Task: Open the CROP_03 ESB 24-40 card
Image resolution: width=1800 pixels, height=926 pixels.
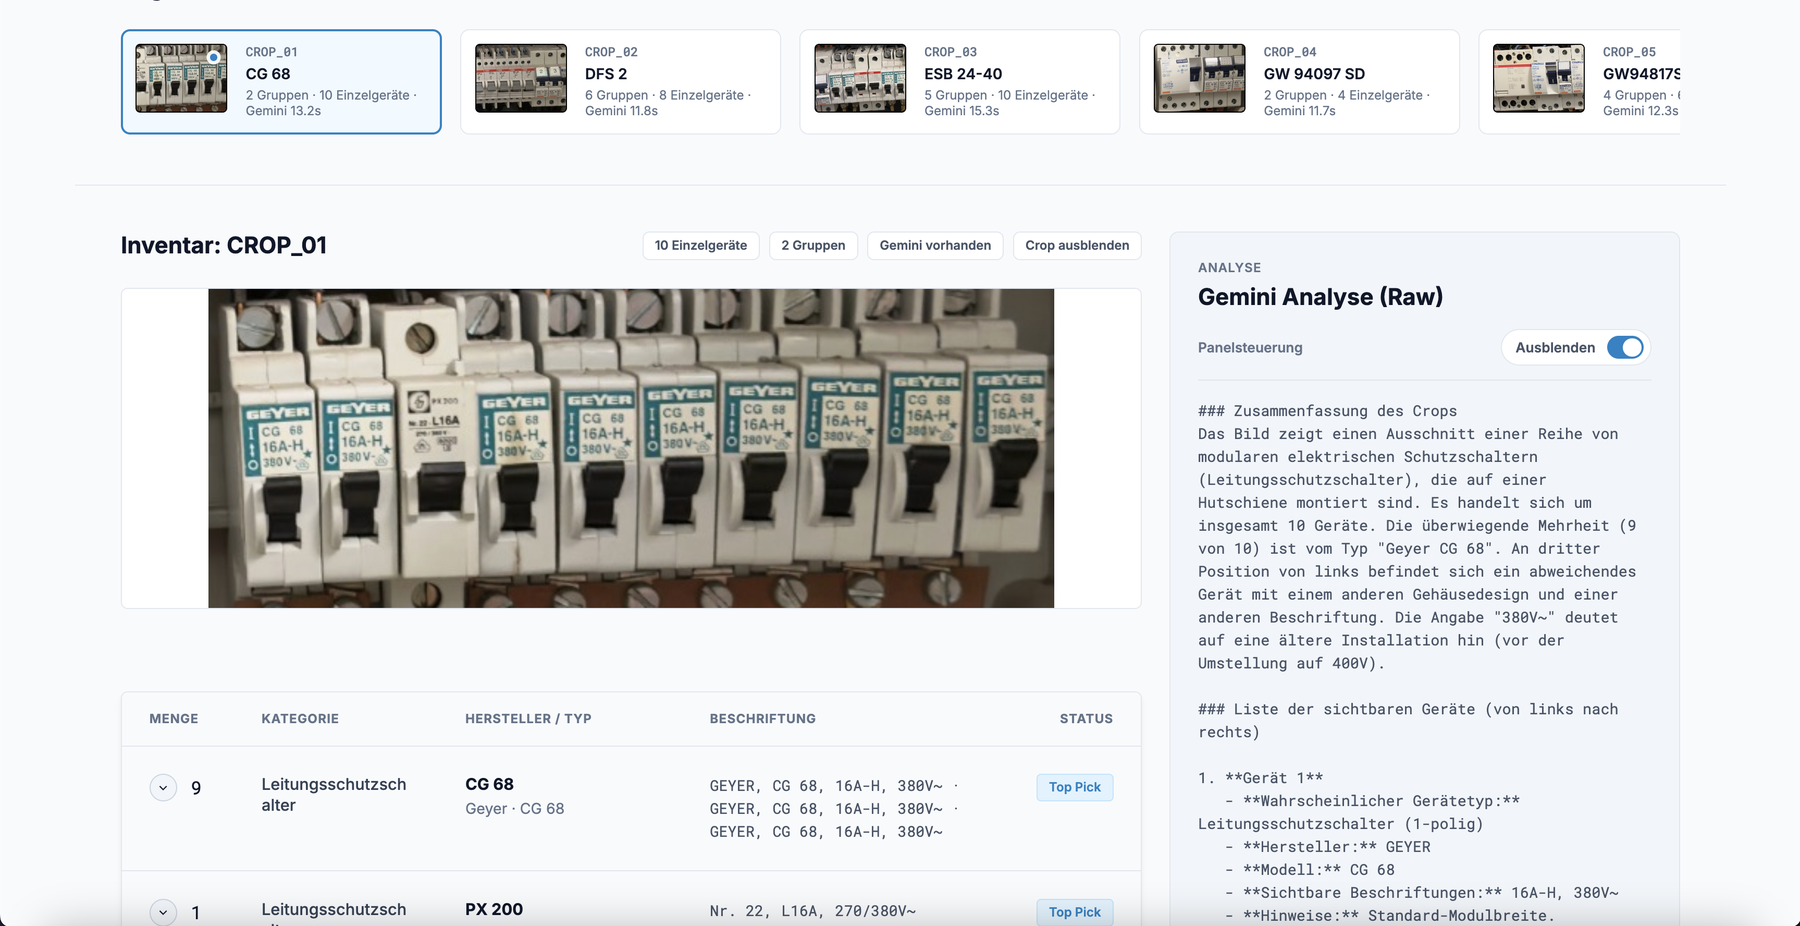Action: pyautogui.click(x=960, y=81)
